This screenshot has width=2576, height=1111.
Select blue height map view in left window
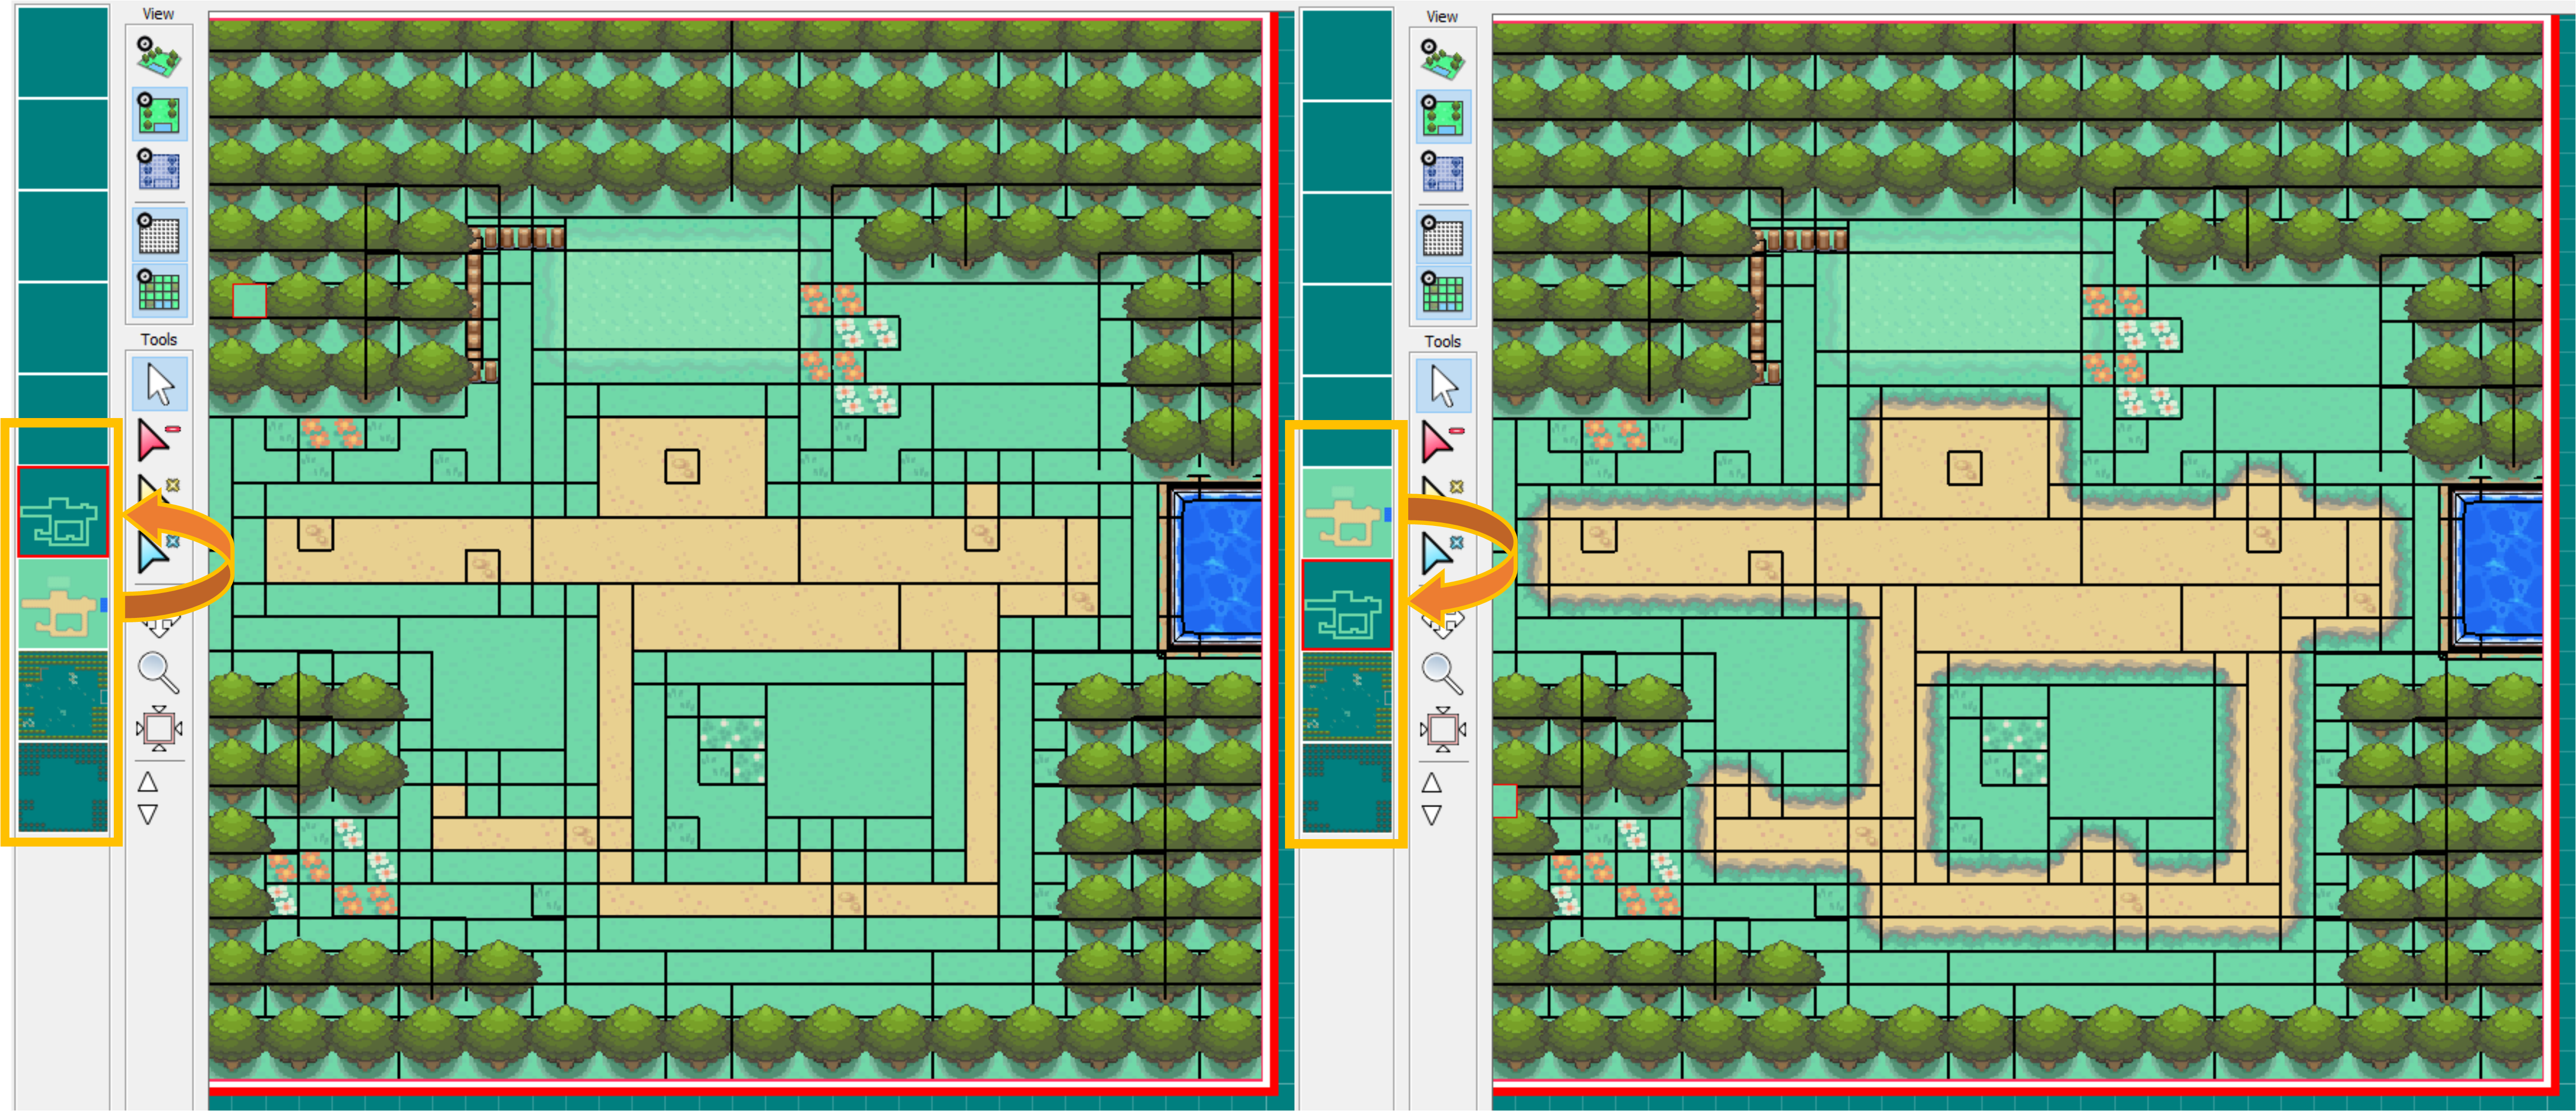point(159,170)
